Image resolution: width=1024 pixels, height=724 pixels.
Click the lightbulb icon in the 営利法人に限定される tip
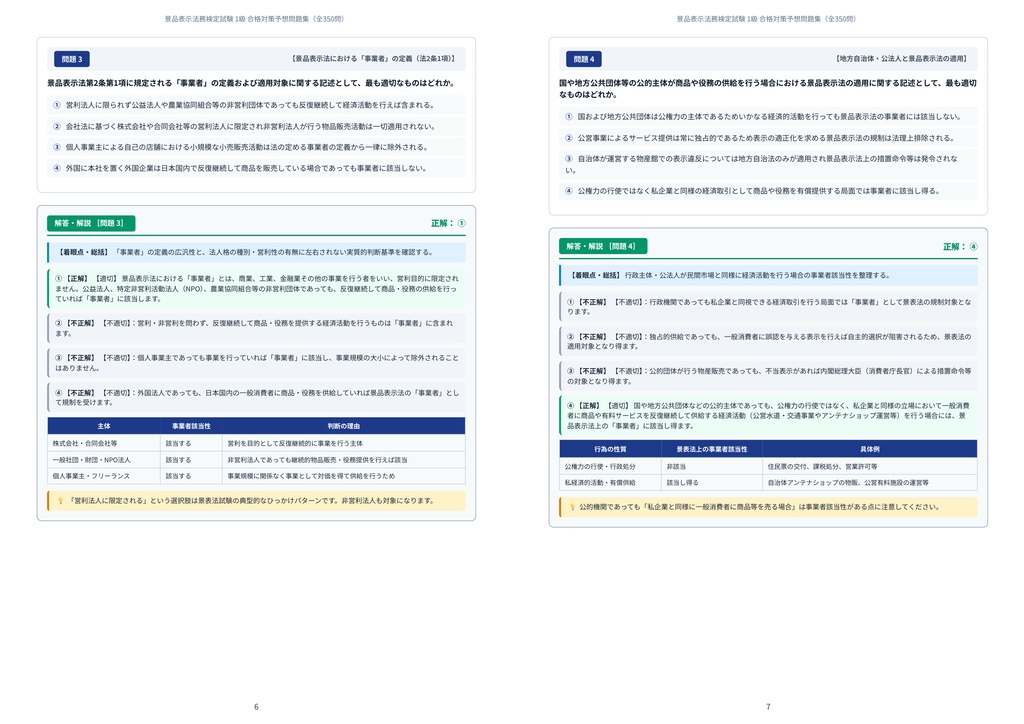(61, 501)
